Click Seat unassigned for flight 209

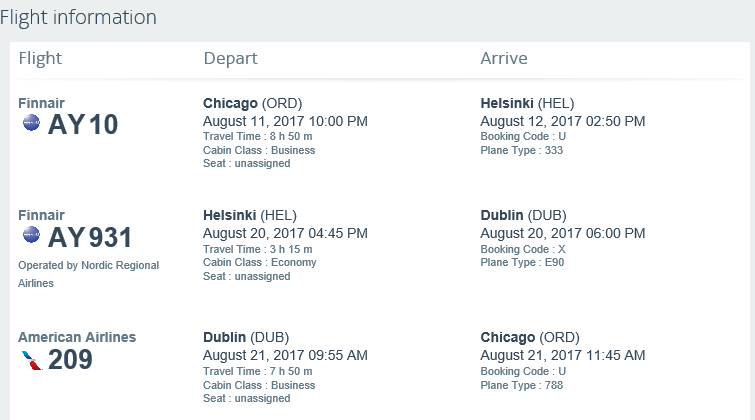click(x=247, y=398)
